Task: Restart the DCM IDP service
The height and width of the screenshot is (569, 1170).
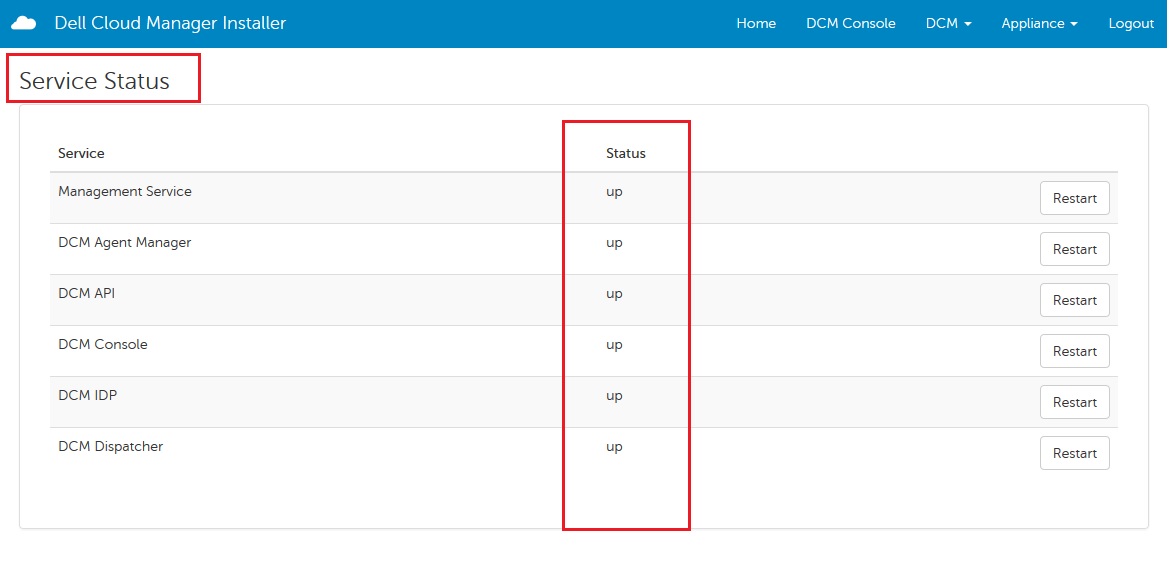Action: [x=1074, y=402]
